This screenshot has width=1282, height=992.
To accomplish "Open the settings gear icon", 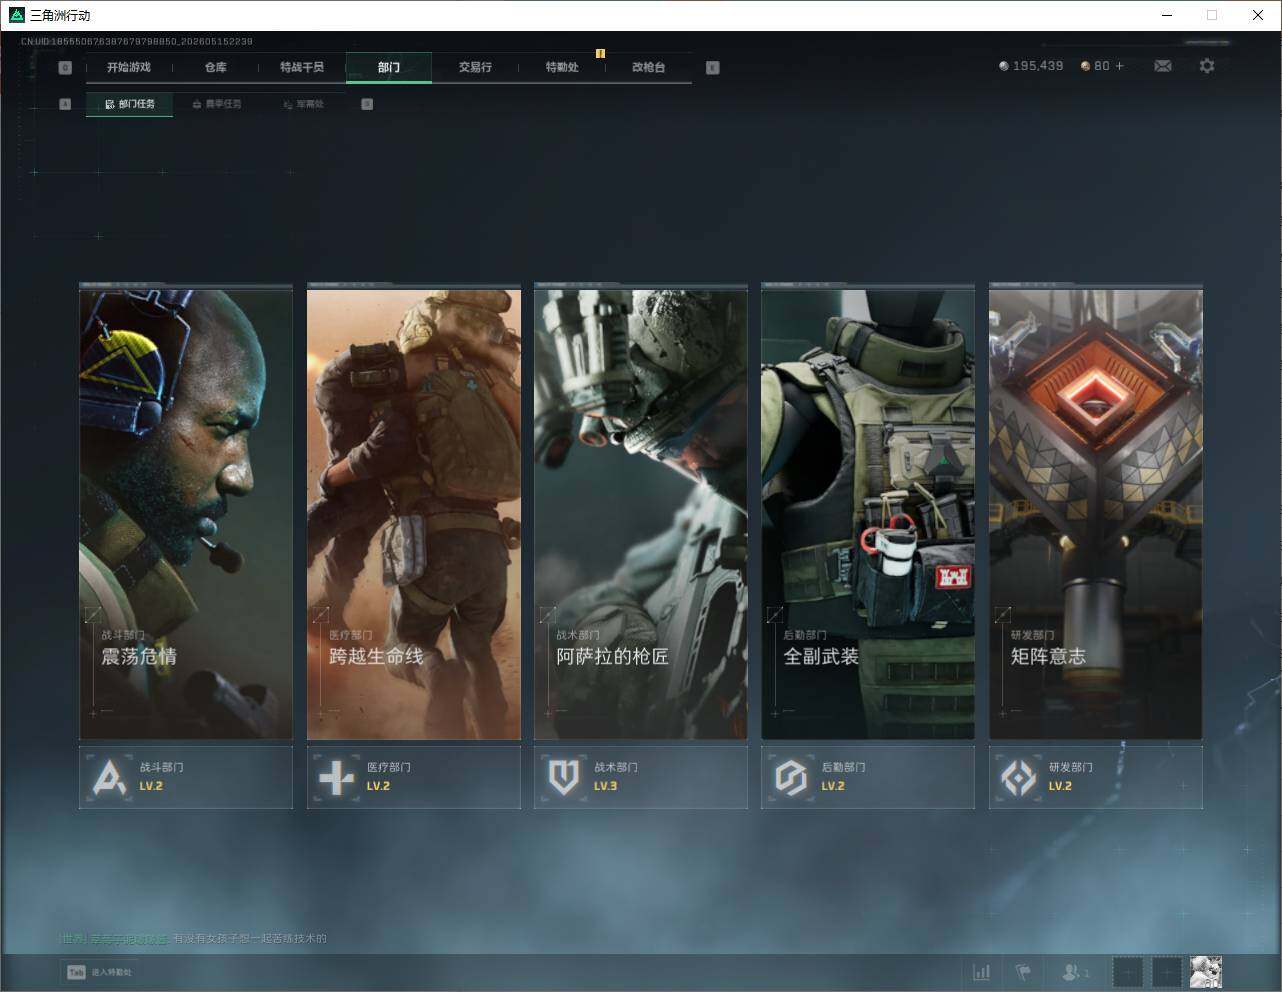I will pyautogui.click(x=1207, y=66).
